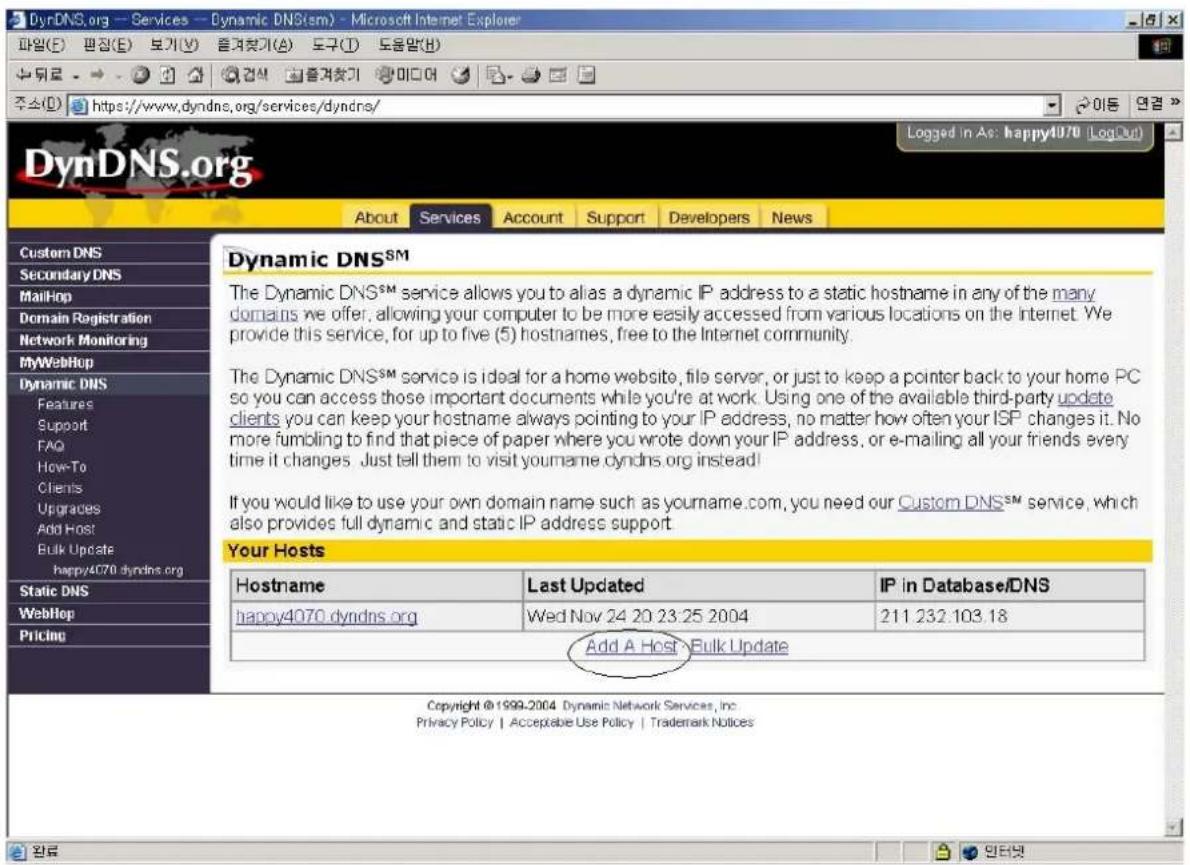Open Bulk Update in sidebar
This screenshot has height=865, width=1190.
pos(76,550)
